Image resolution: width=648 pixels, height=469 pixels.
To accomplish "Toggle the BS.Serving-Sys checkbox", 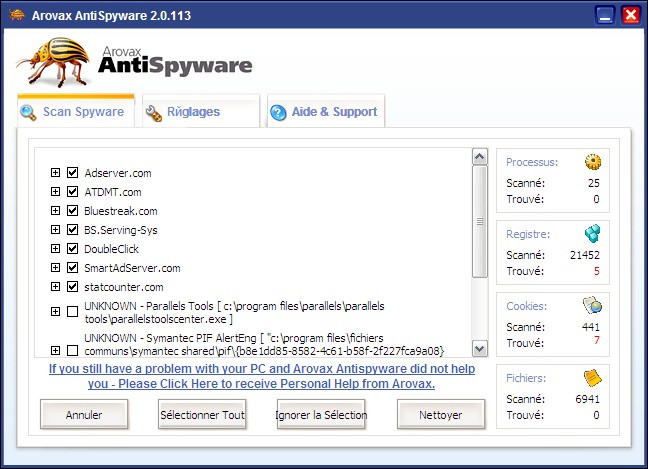I will [72, 229].
